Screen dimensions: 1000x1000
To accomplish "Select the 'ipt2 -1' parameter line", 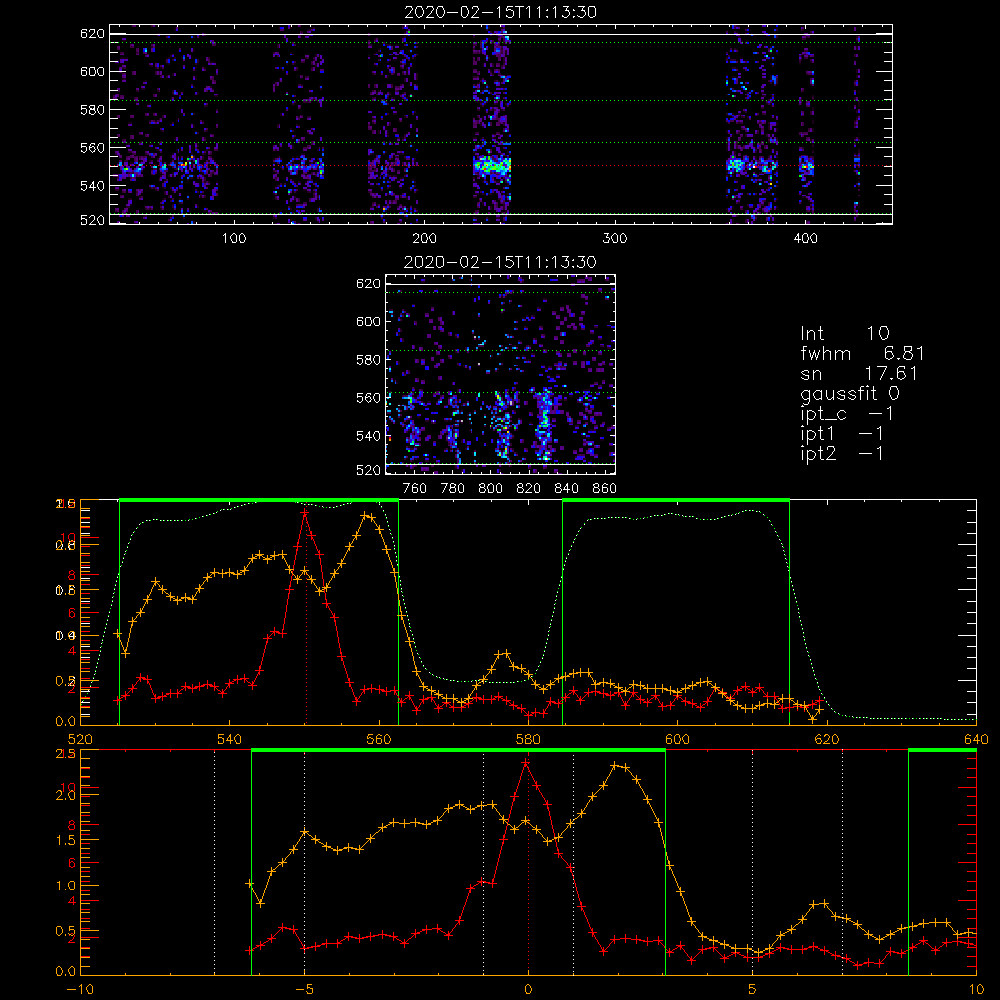I will click(841, 453).
